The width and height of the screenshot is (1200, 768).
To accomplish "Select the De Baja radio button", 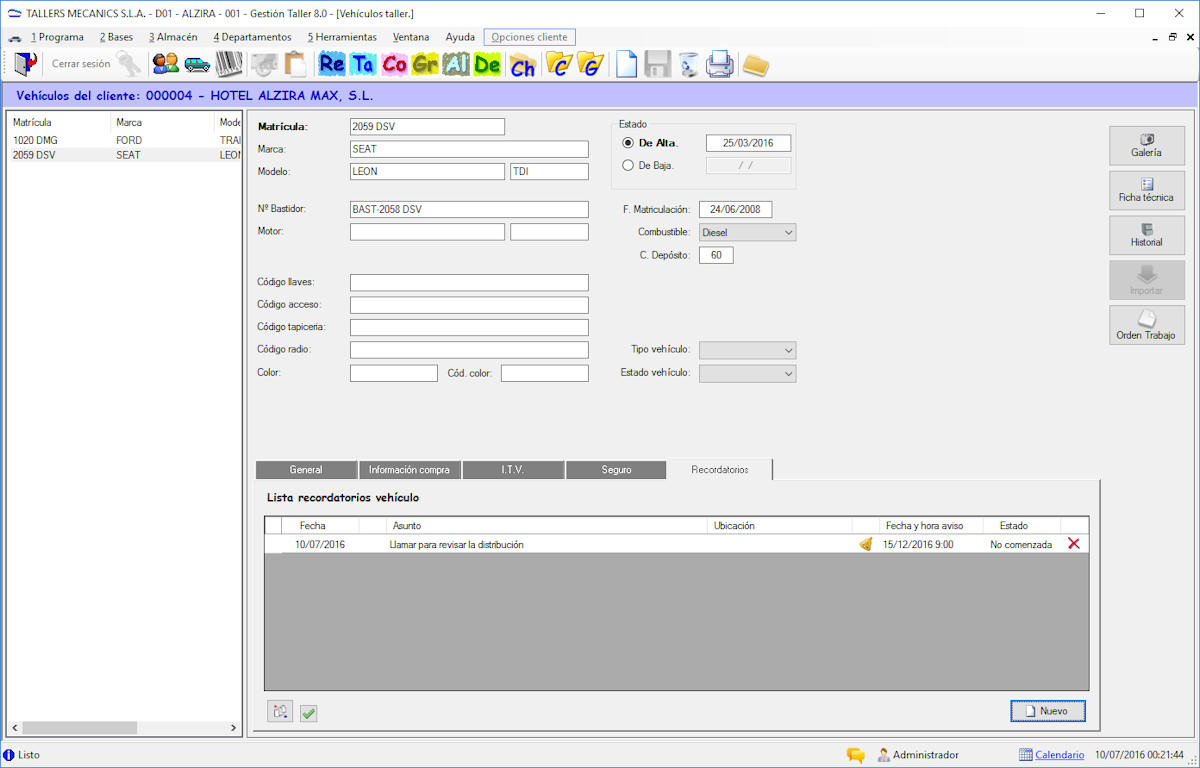I will [628, 165].
